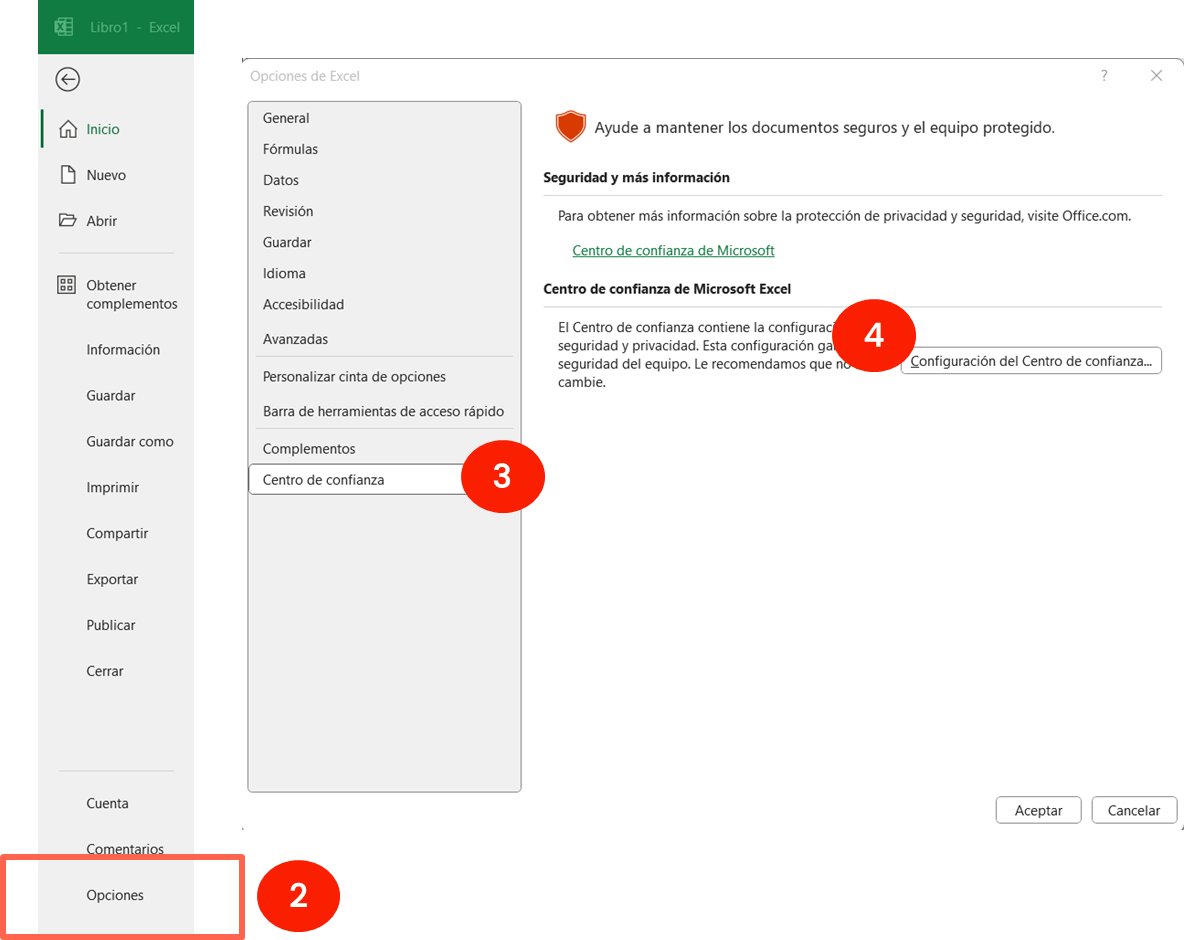Open the Centro de confianza de Microsoft link
This screenshot has height=940, width=1184.
[x=673, y=251]
